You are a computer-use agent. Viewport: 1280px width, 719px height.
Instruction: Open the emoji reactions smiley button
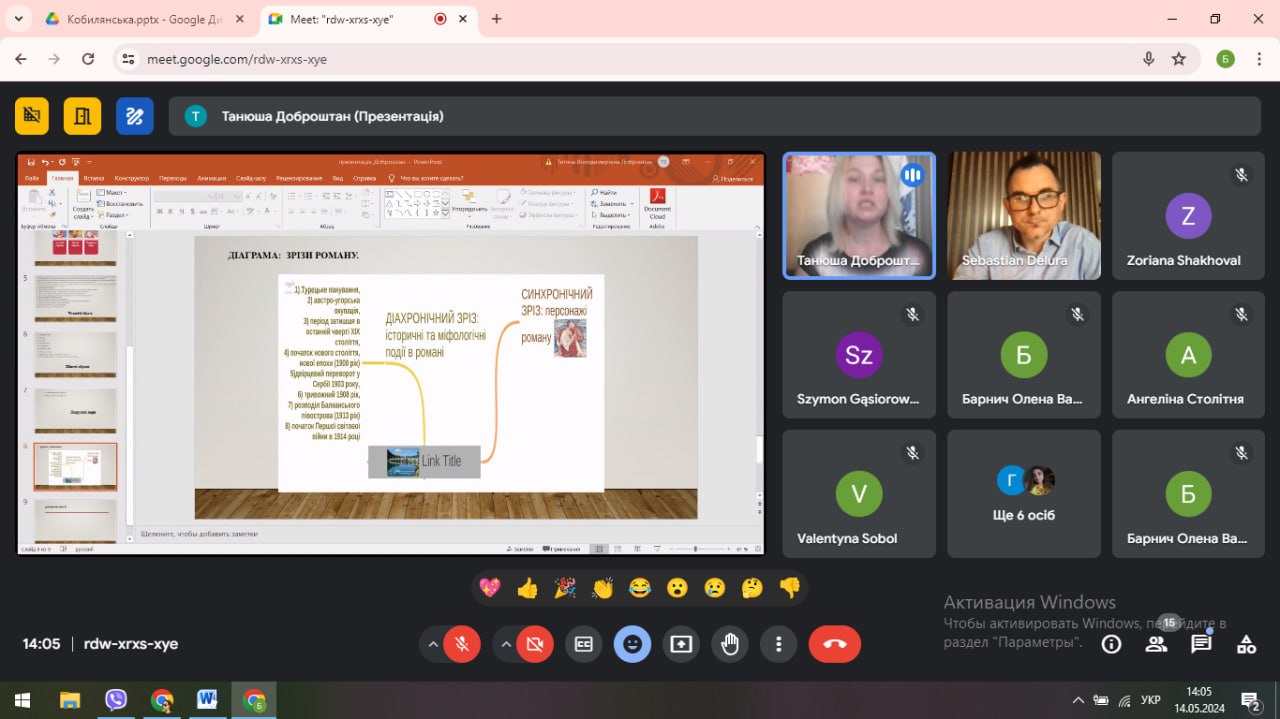(x=632, y=644)
